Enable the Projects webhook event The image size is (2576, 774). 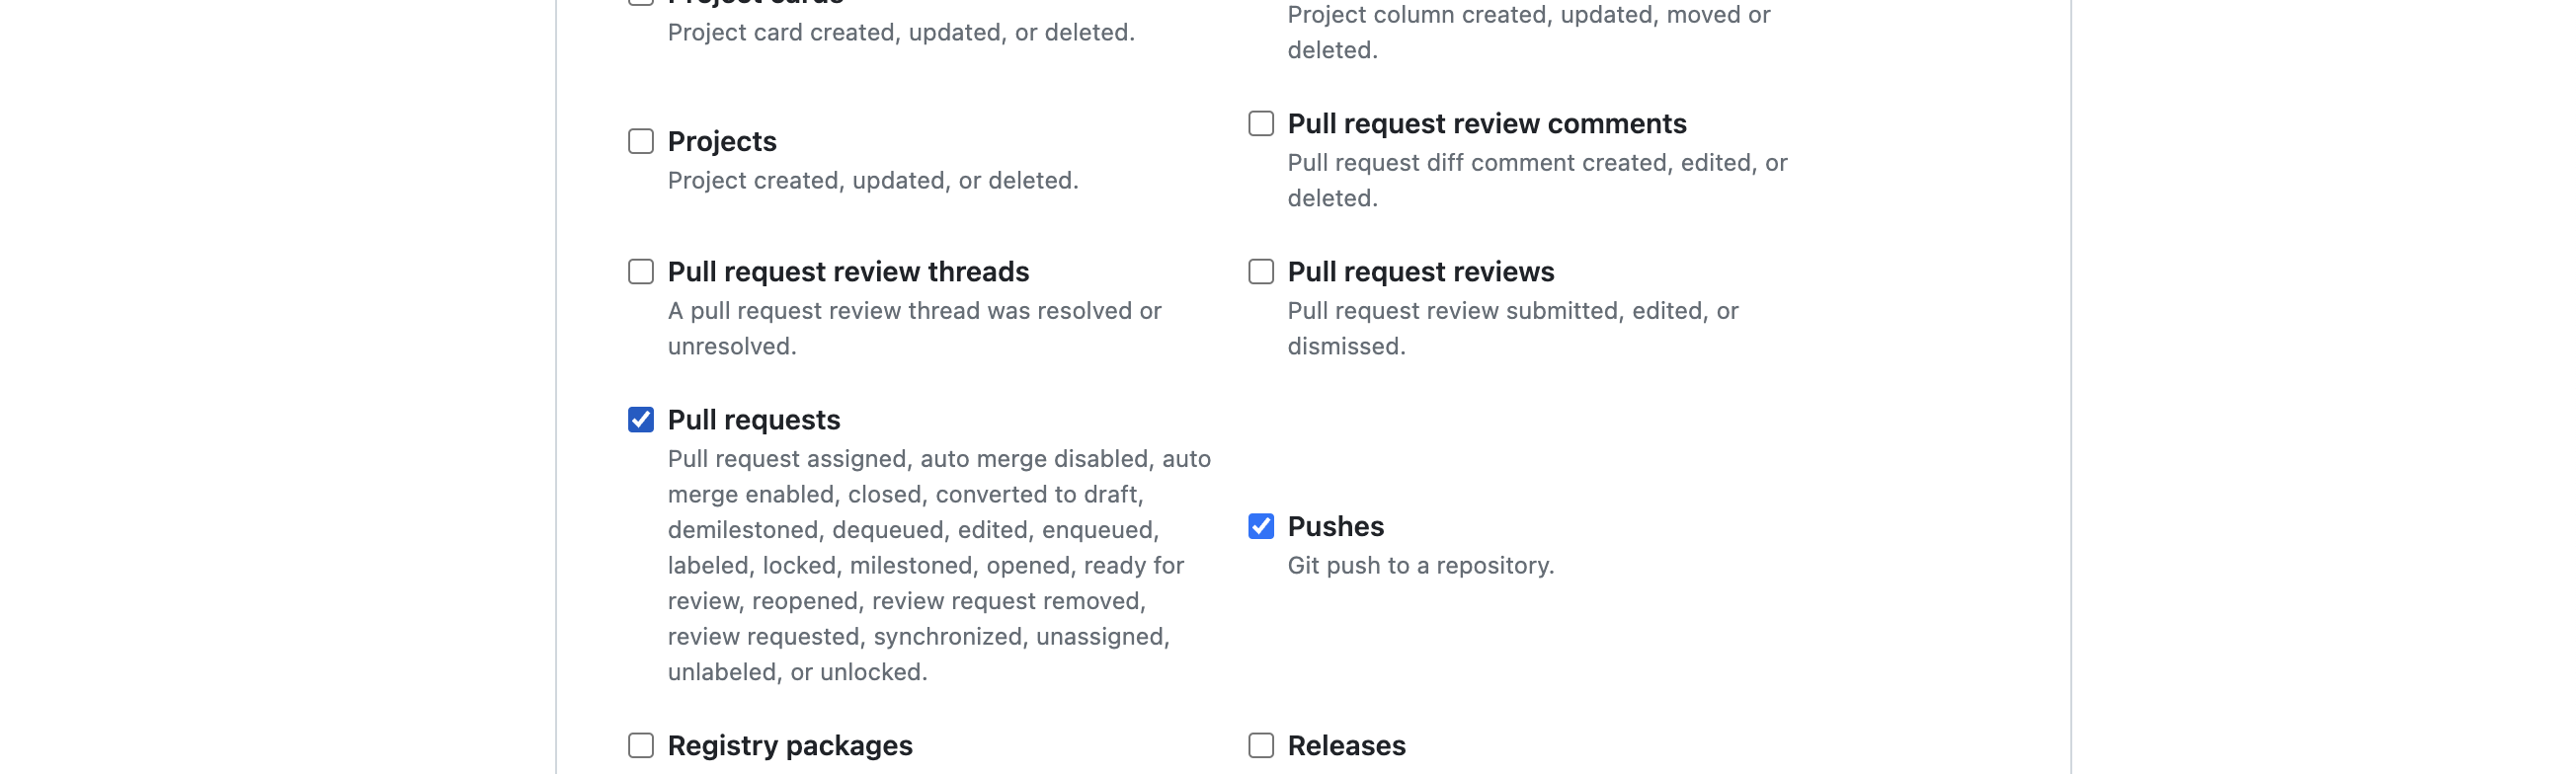[x=641, y=141]
